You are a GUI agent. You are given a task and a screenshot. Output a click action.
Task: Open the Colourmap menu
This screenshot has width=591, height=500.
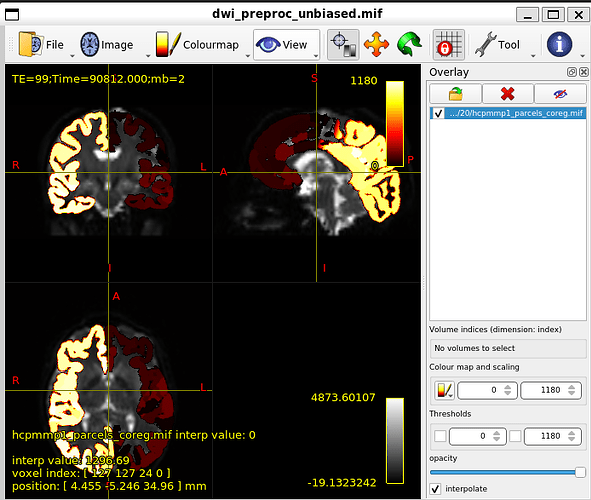pos(198,45)
